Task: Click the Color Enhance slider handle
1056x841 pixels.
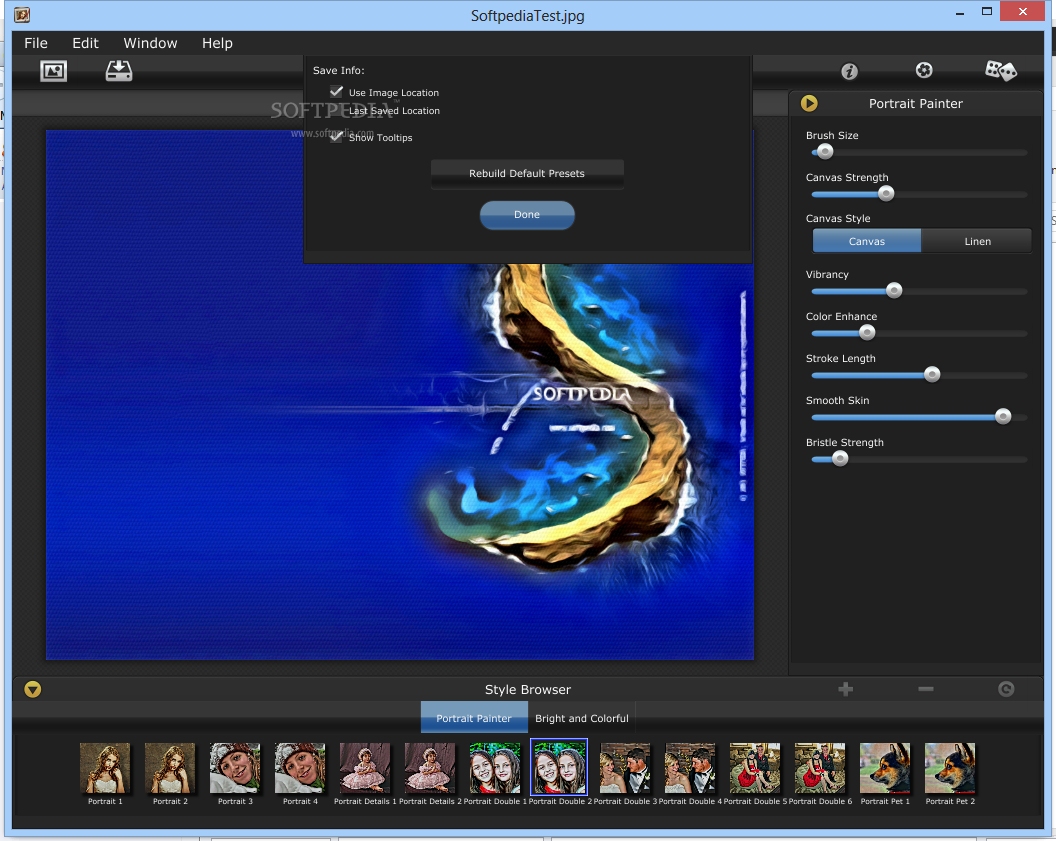Action: [867, 333]
